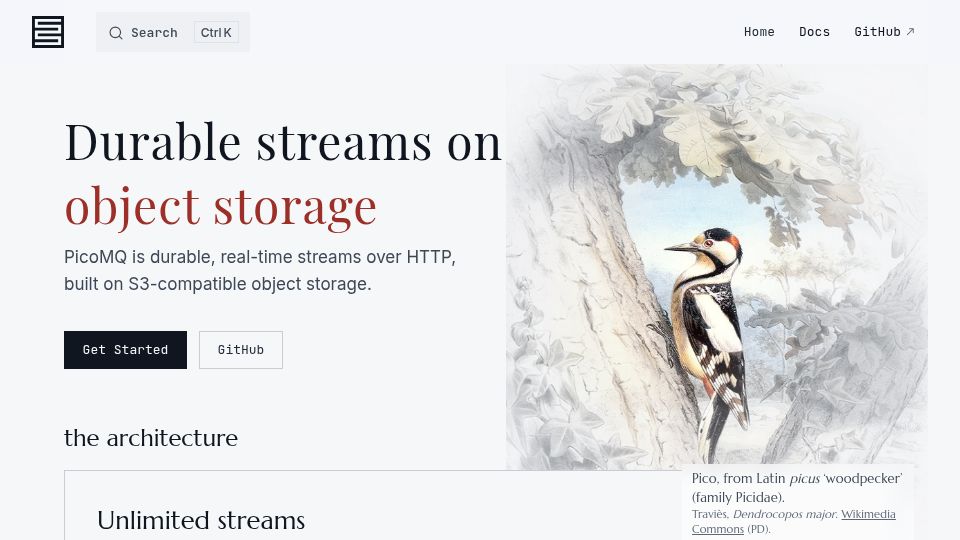The image size is (960, 540).
Task: Click the external-link arrow beside the navigation GitHub link
Action: point(910,32)
